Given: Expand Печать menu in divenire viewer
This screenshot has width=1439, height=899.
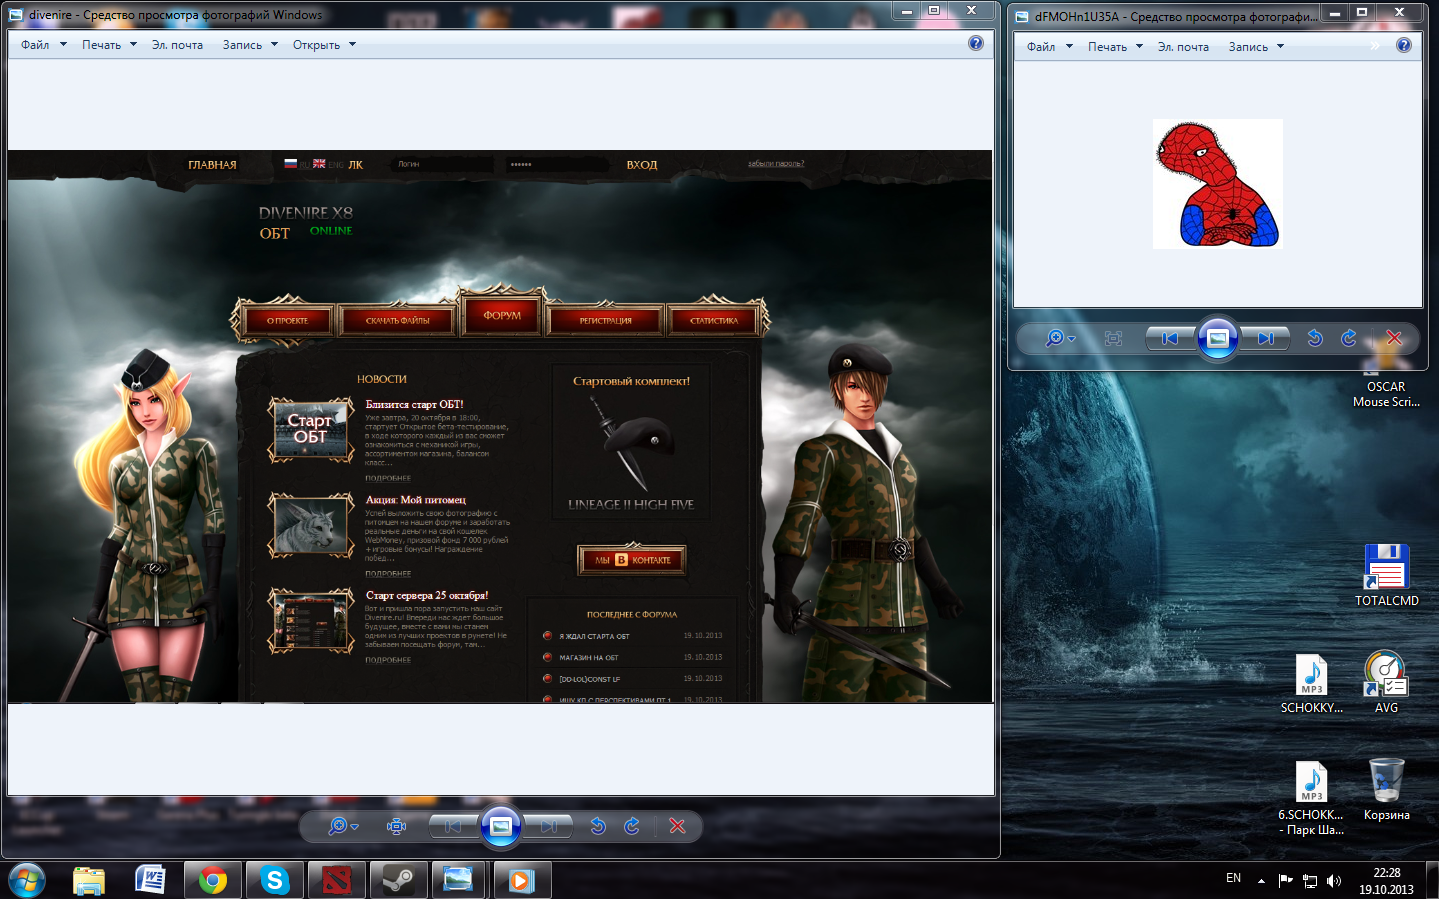Looking at the screenshot, I should pos(109,45).
